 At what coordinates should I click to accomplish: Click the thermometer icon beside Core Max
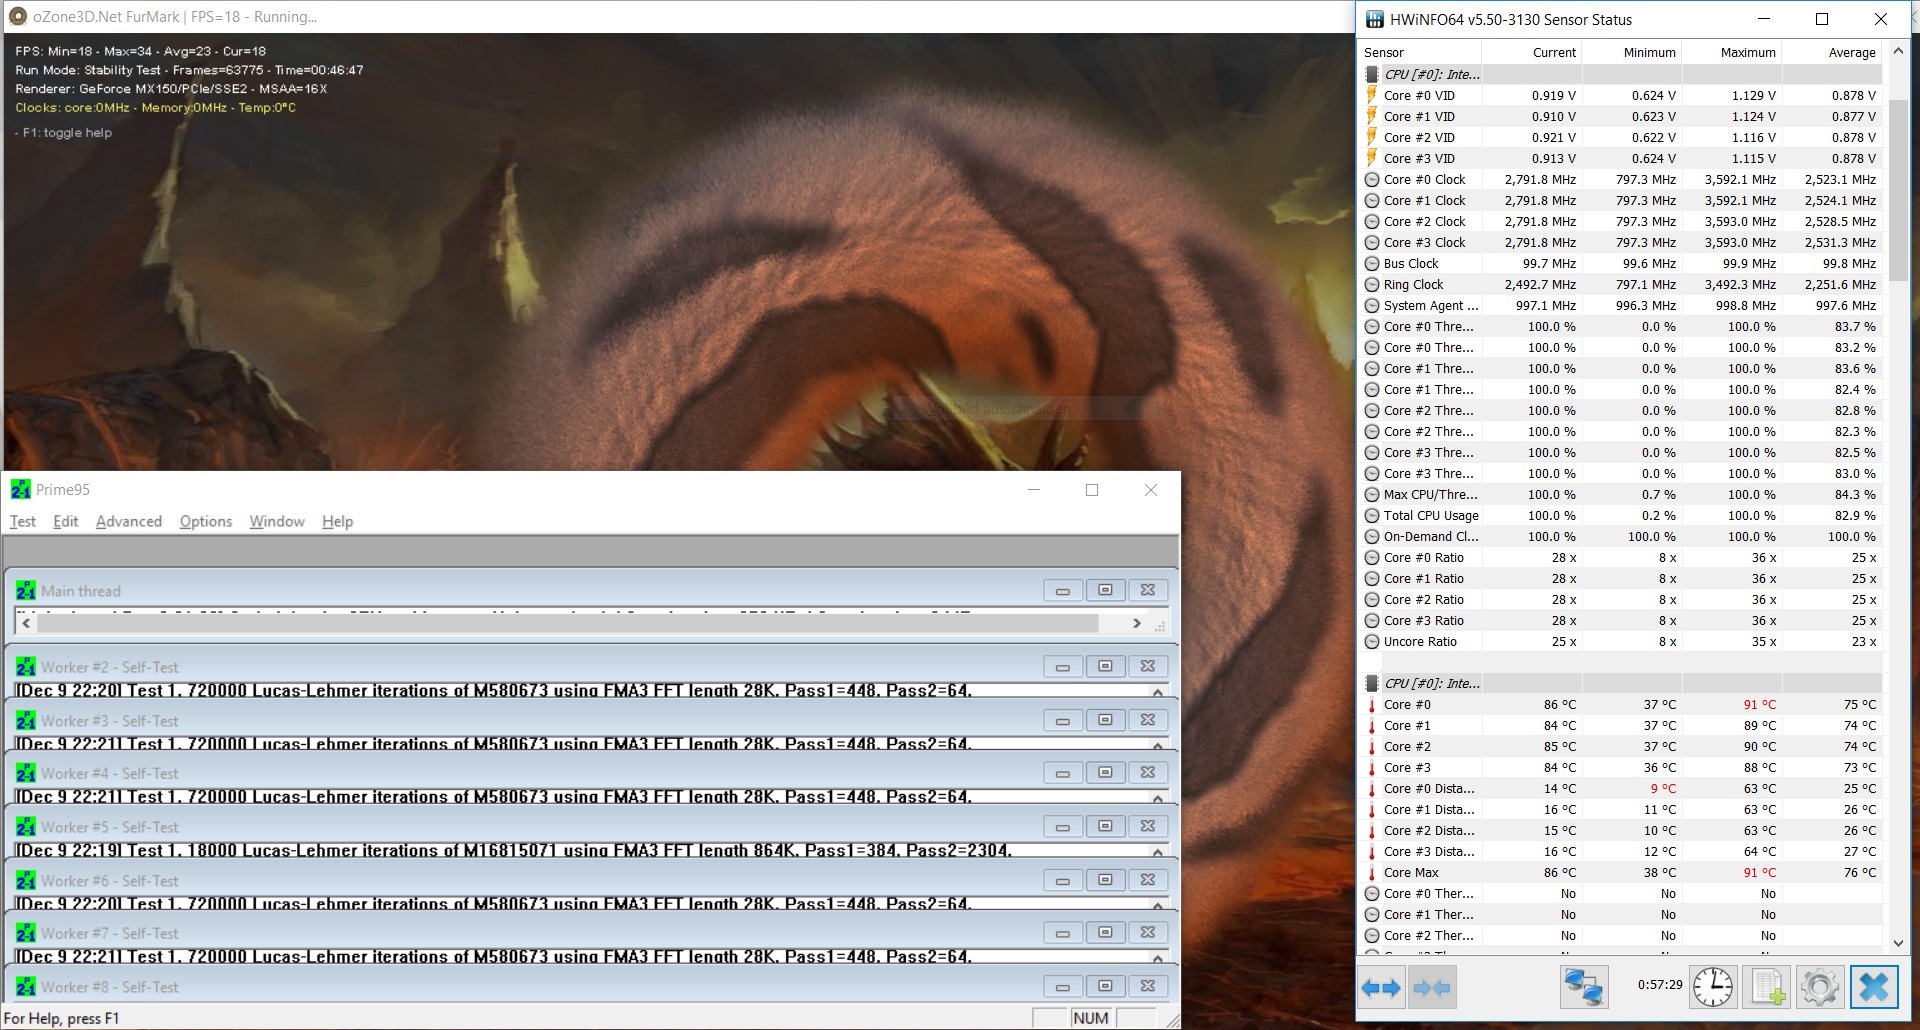pyautogui.click(x=1372, y=873)
